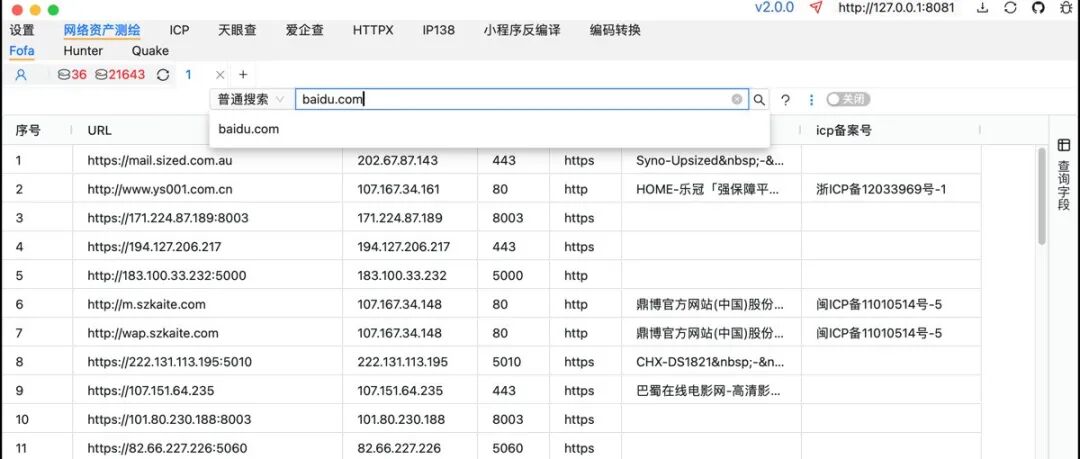Viewport: 1080px width, 459px height.
Task: Open the three-dot more options menu
Action: point(811,100)
